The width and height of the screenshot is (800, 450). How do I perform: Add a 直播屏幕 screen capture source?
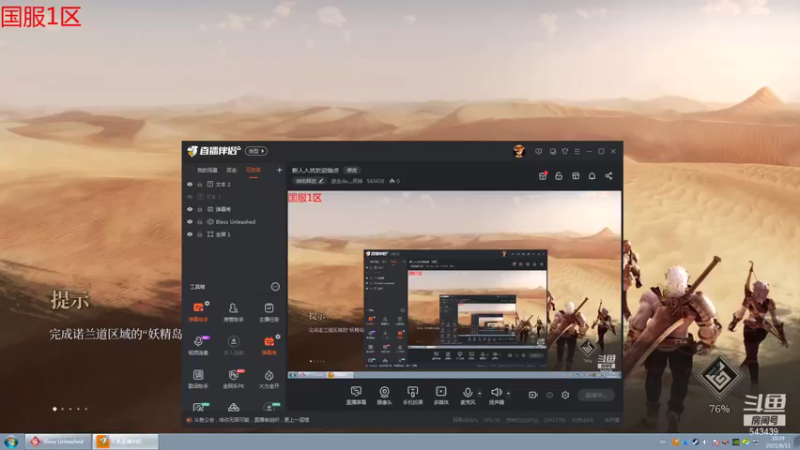coord(356,395)
